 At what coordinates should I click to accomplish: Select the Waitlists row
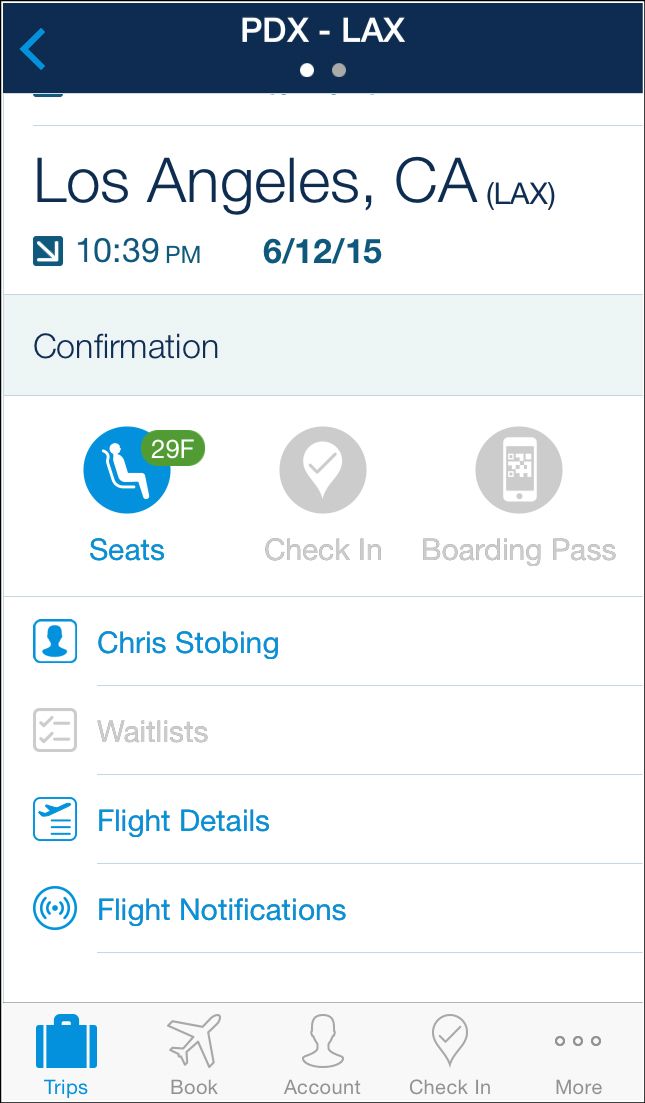click(153, 732)
